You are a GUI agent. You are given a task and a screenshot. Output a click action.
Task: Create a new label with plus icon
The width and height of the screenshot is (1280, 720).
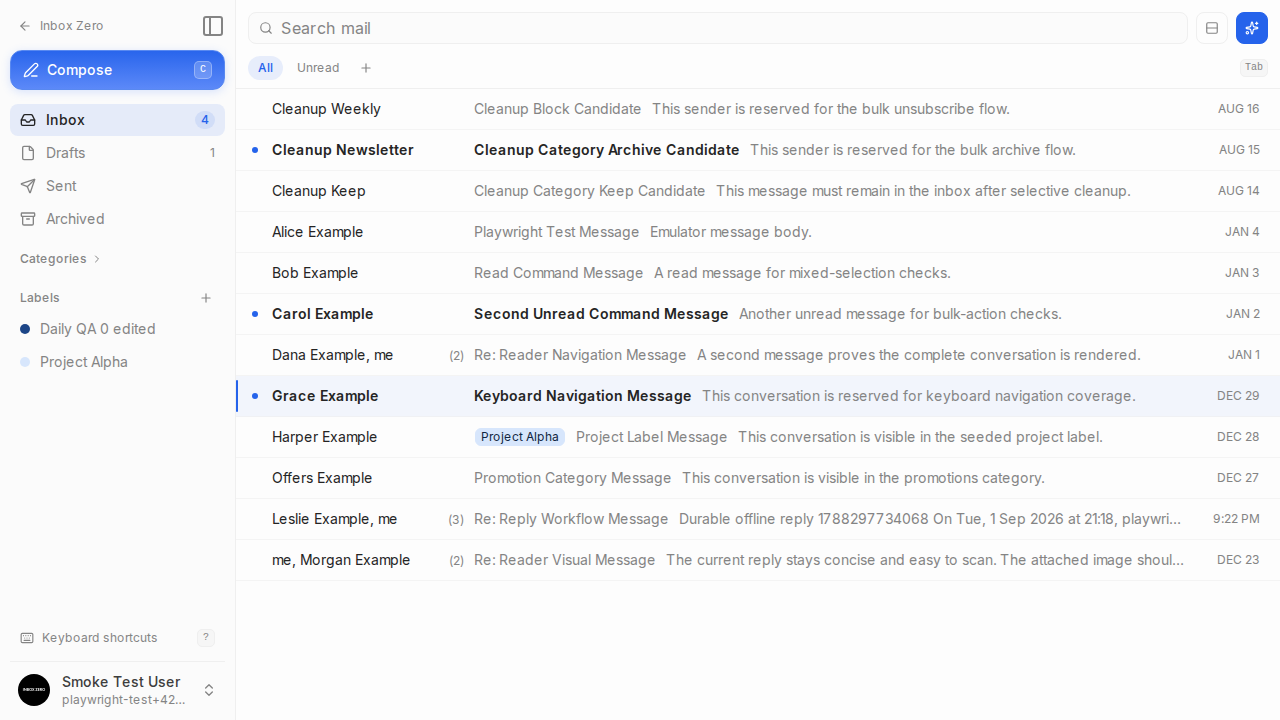tap(206, 298)
